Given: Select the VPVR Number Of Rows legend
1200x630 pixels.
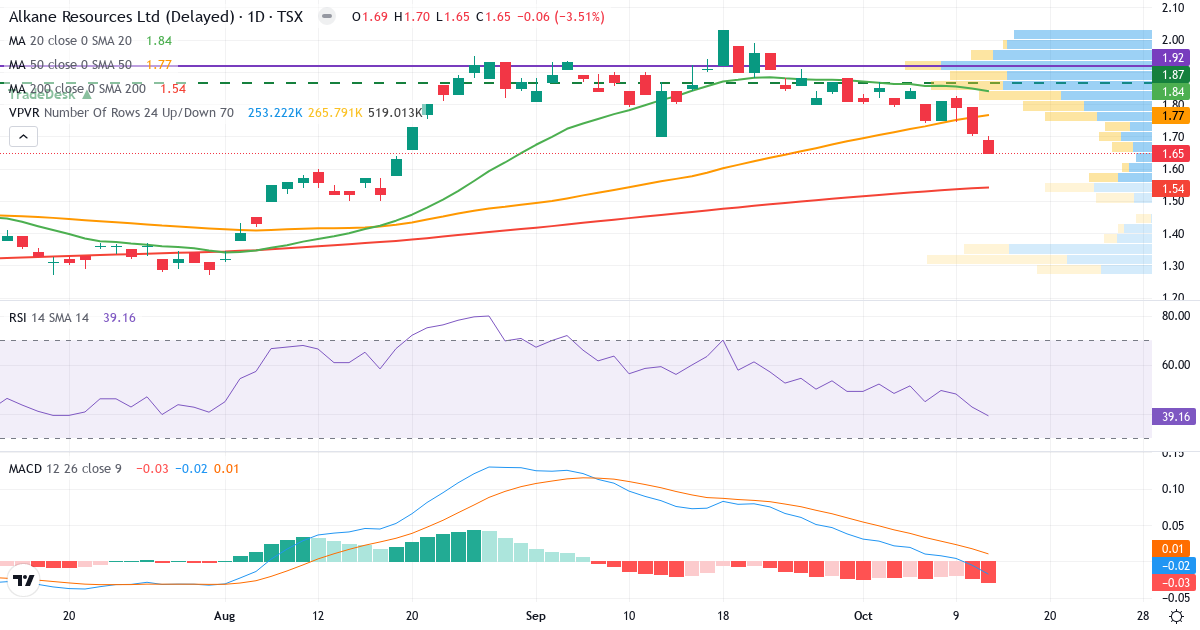Looking at the screenshot, I should 121,113.
